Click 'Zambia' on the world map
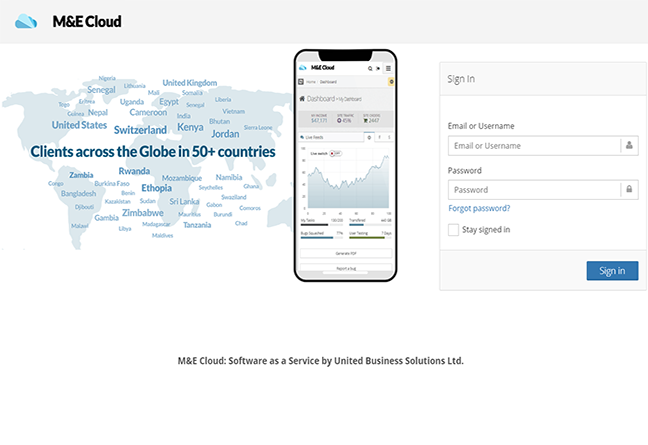The image size is (648, 445). (81, 175)
